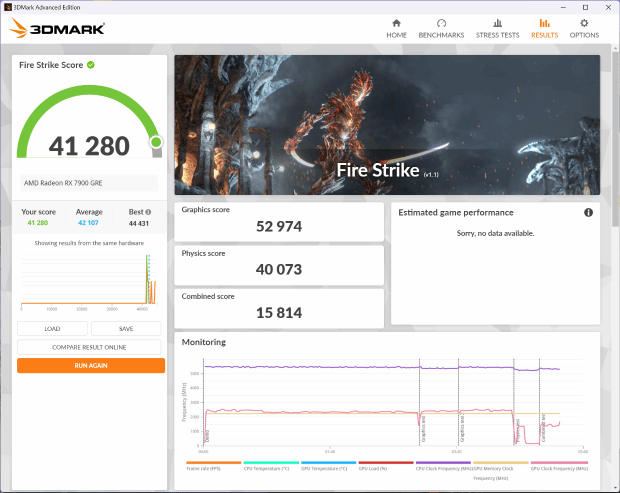
Task: Open OPTIONS tab
Action: (584, 29)
